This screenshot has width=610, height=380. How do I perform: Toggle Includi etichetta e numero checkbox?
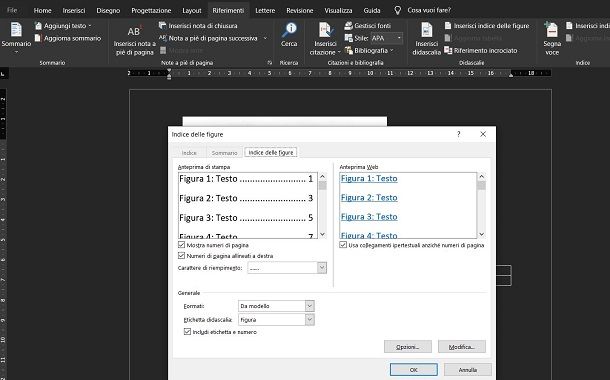(x=187, y=332)
